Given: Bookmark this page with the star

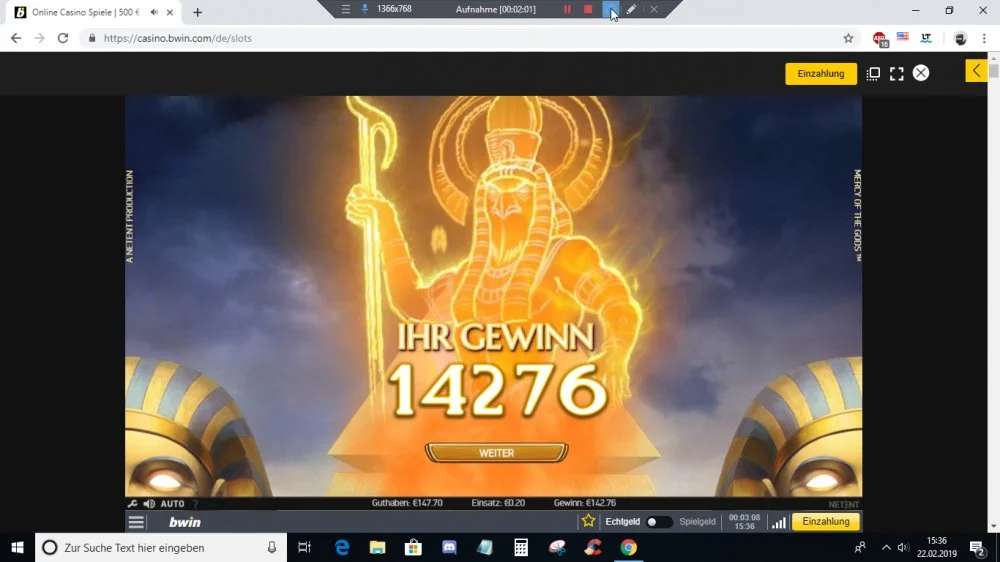Looking at the screenshot, I should pos(848,38).
